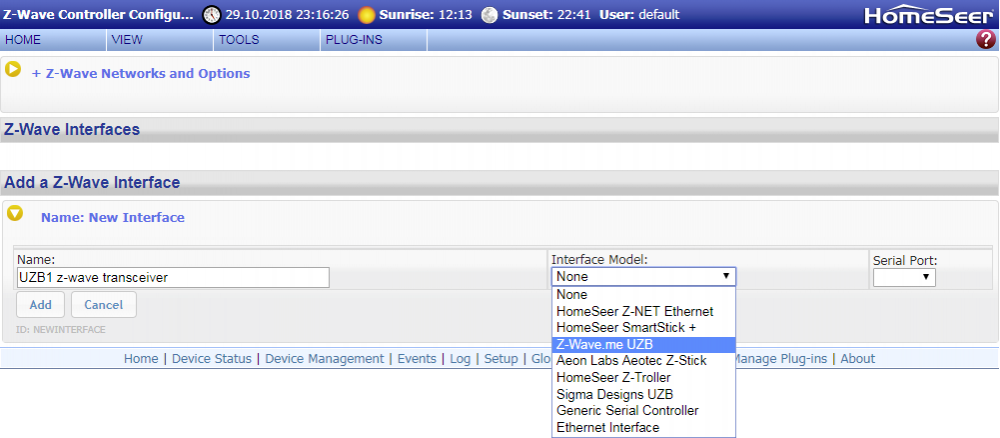Open the Manage Plug-ins footer link

(781, 358)
